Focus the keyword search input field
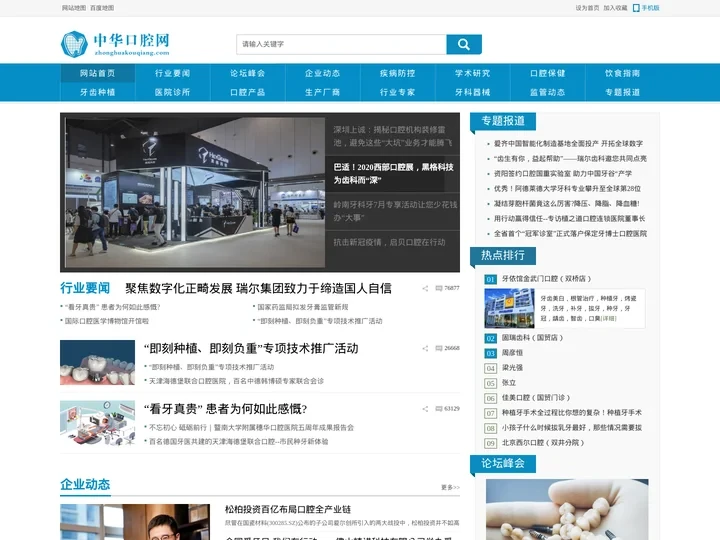 coord(341,45)
